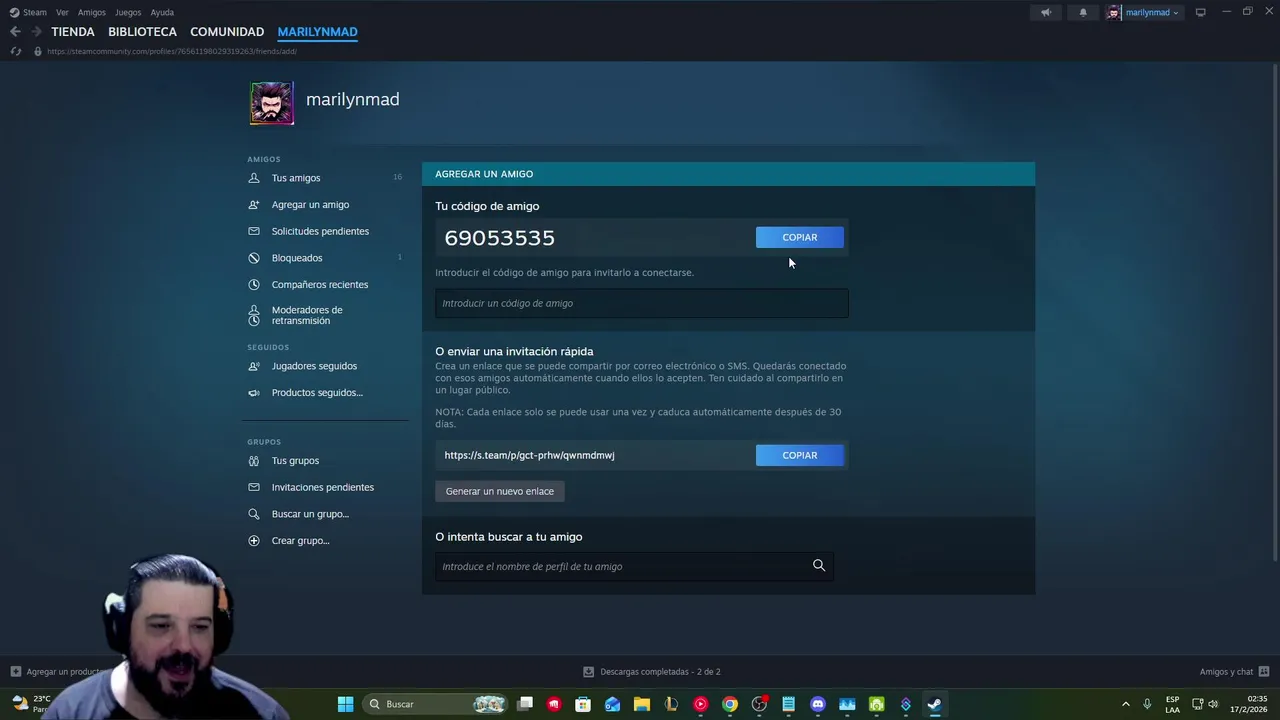
Task: Click the search magnifier in friend search
Action: click(819, 566)
